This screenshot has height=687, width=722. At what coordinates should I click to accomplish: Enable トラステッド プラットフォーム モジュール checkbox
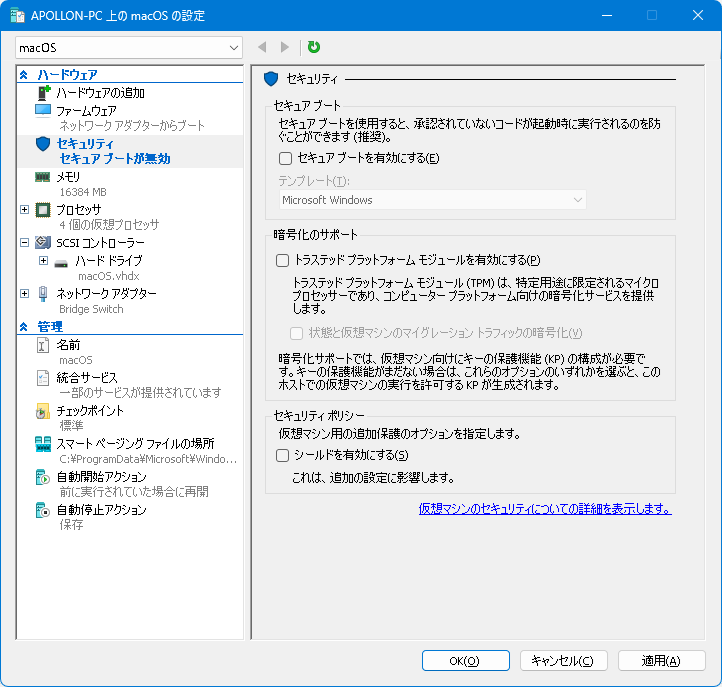pos(282,261)
